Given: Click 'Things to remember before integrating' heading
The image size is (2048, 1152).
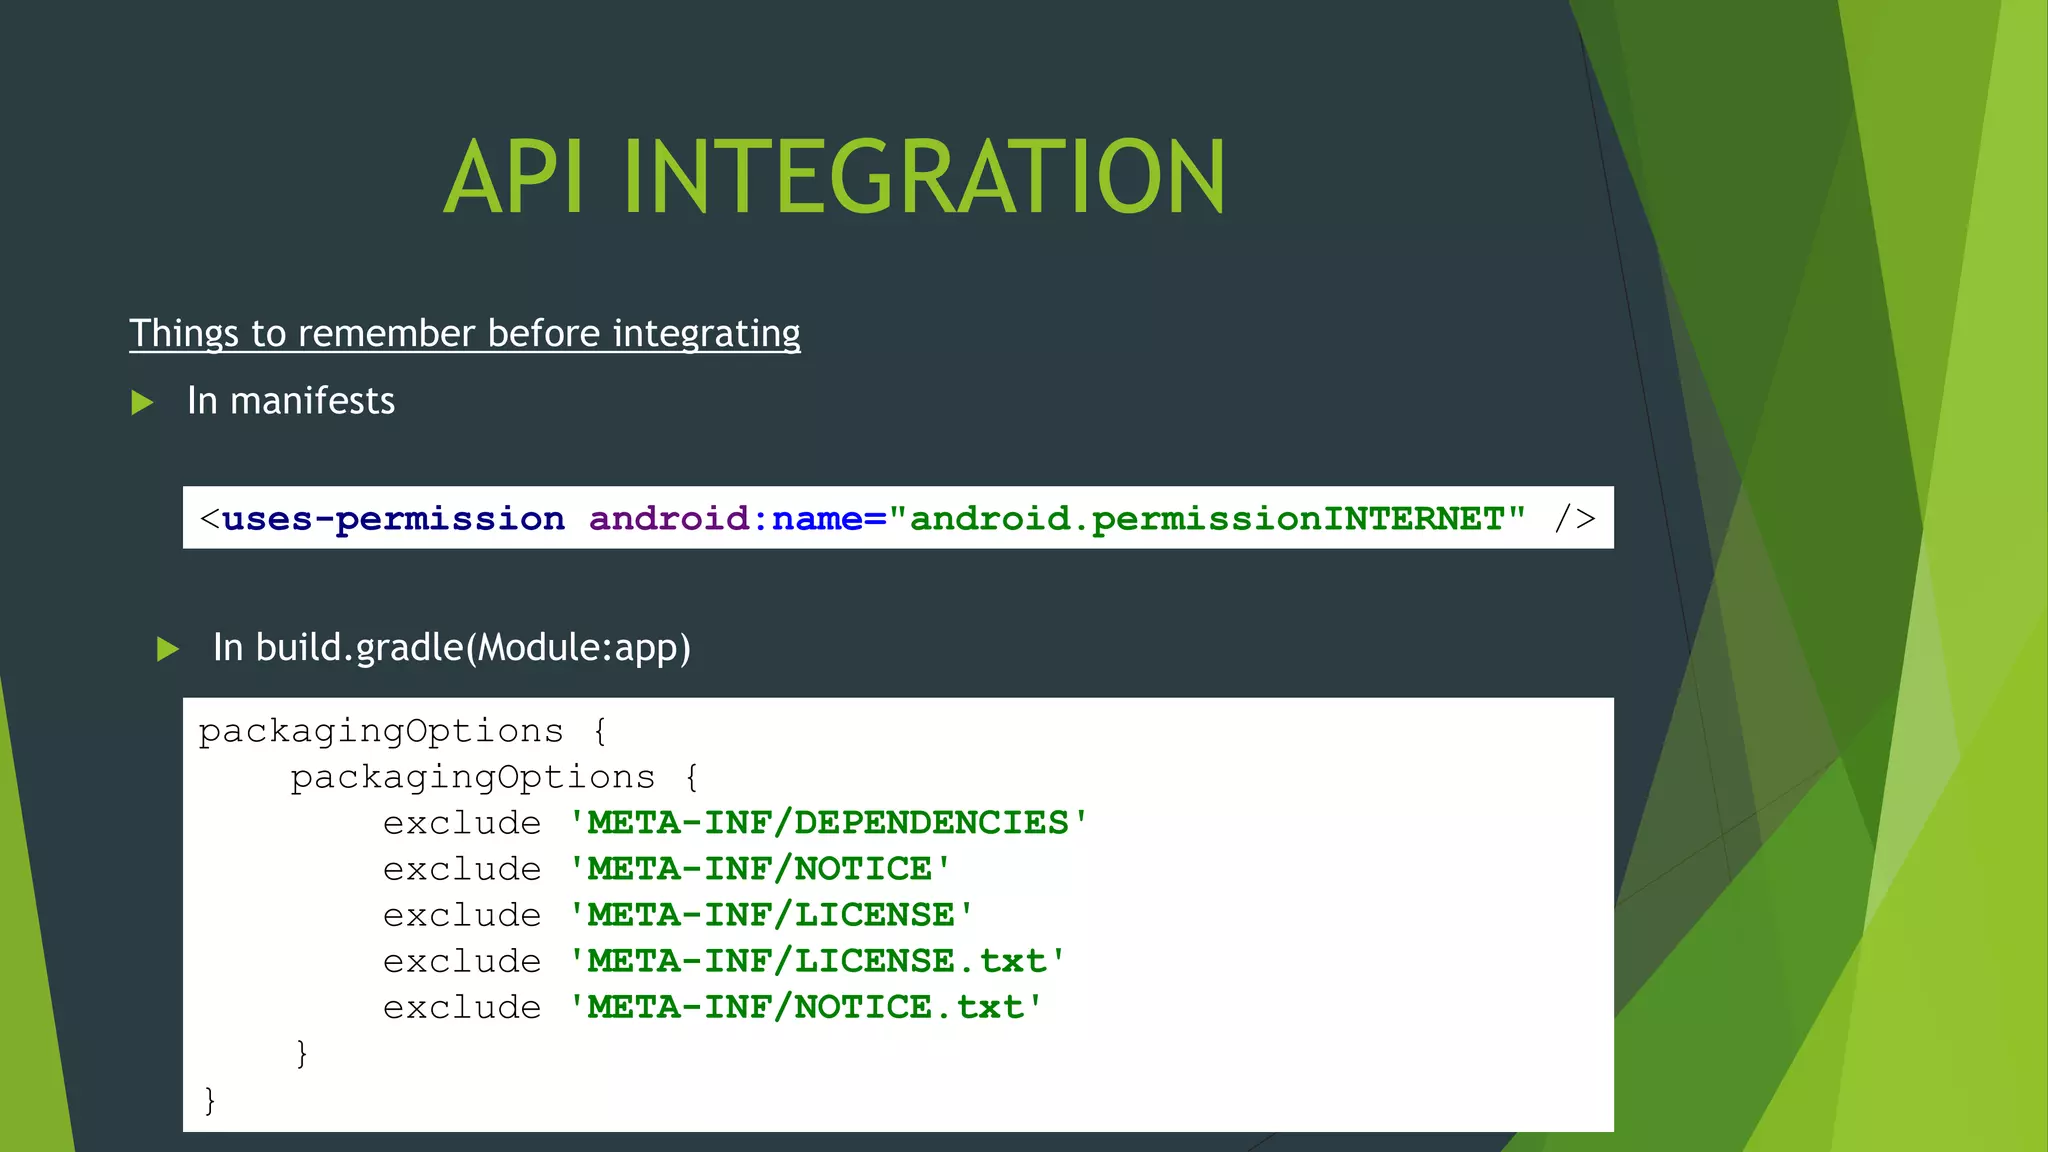Looking at the screenshot, I should tap(465, 333).
